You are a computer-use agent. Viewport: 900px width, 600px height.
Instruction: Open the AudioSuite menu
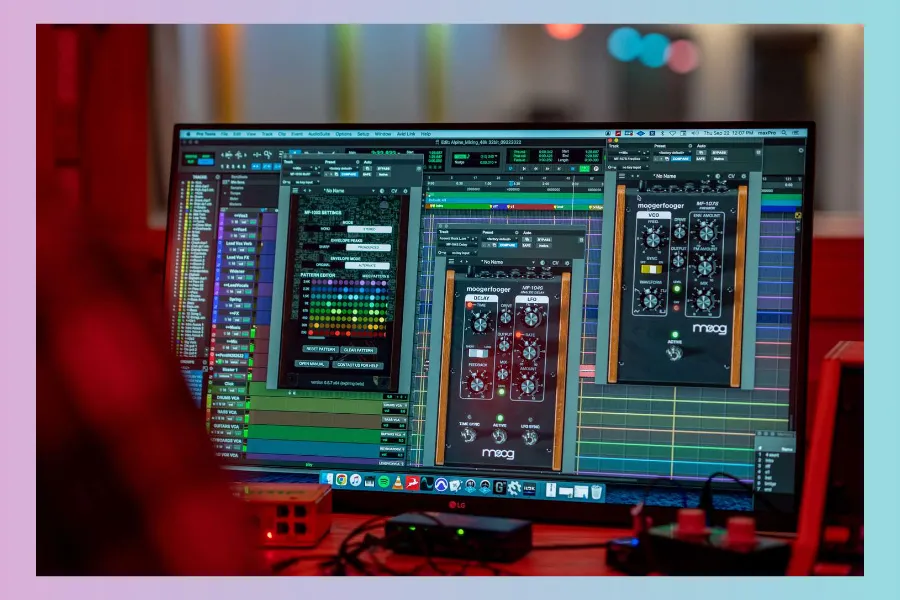pos(319,133)
